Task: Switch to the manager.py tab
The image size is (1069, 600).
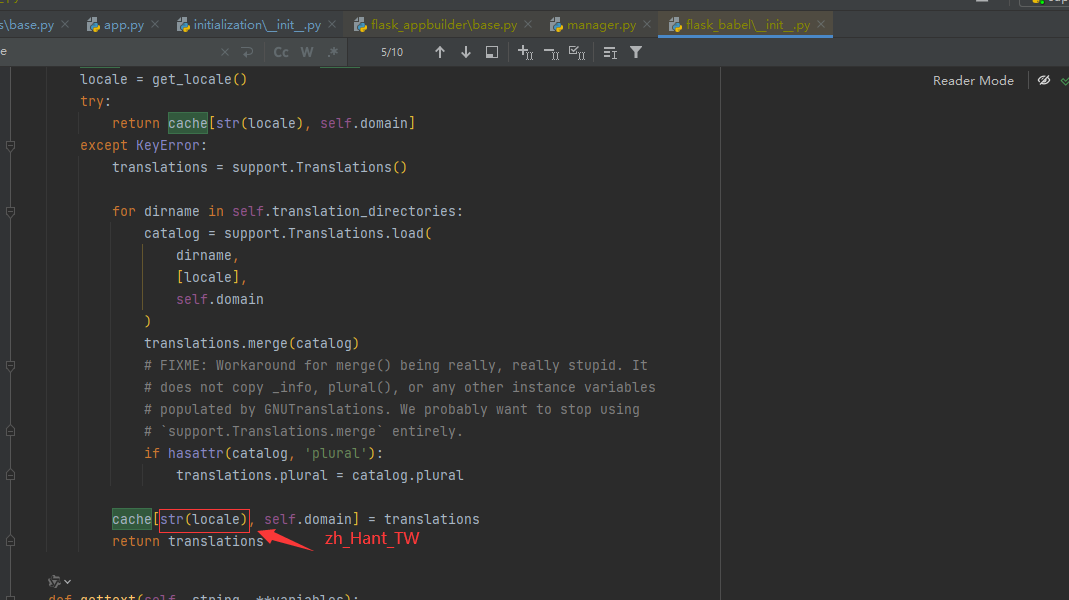Action: 601,25
